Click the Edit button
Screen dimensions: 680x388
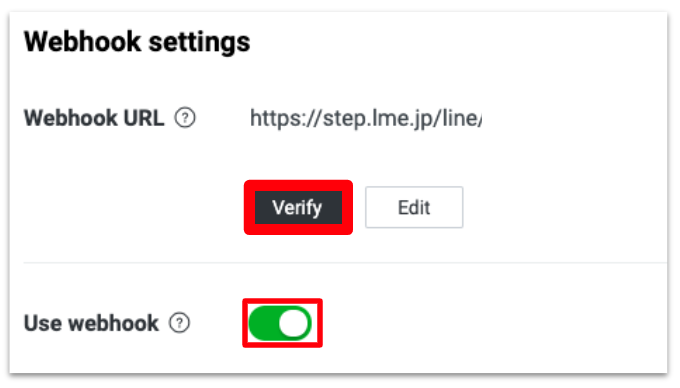coord(414,207)
